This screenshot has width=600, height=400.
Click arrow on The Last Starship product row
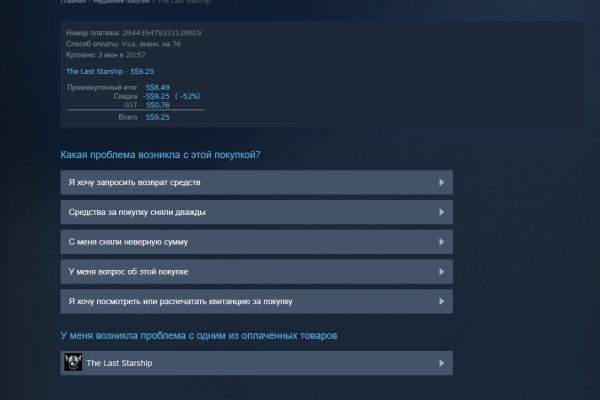tap(442, 363)
